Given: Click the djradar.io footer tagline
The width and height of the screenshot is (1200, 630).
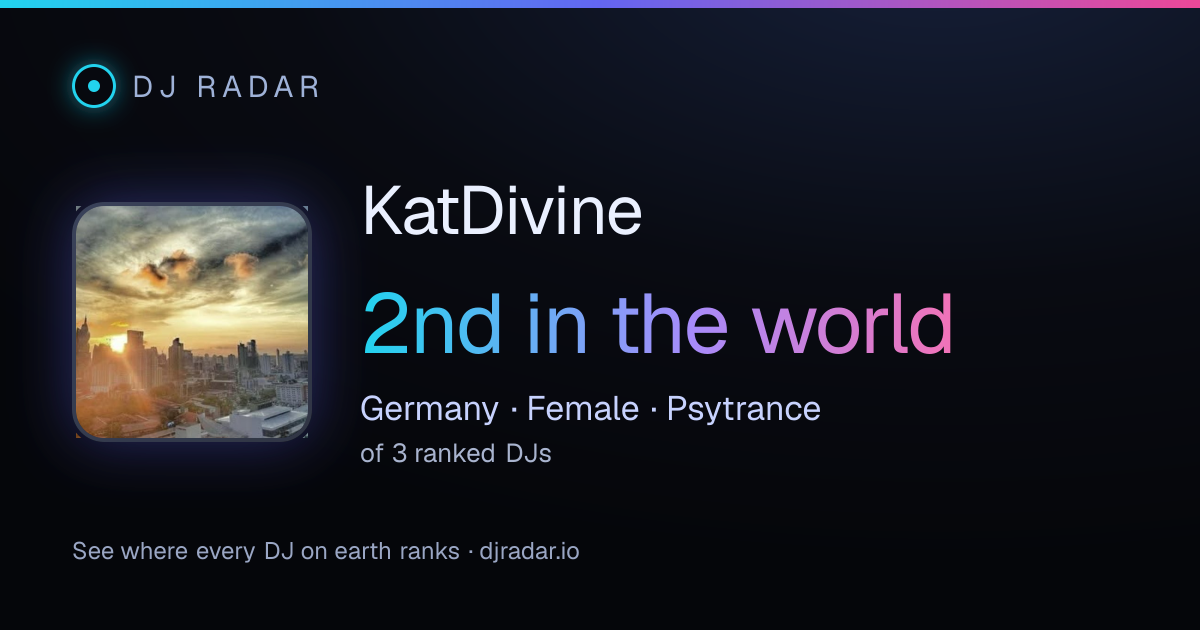Looking at the screenshot, I should pos(326,551).
